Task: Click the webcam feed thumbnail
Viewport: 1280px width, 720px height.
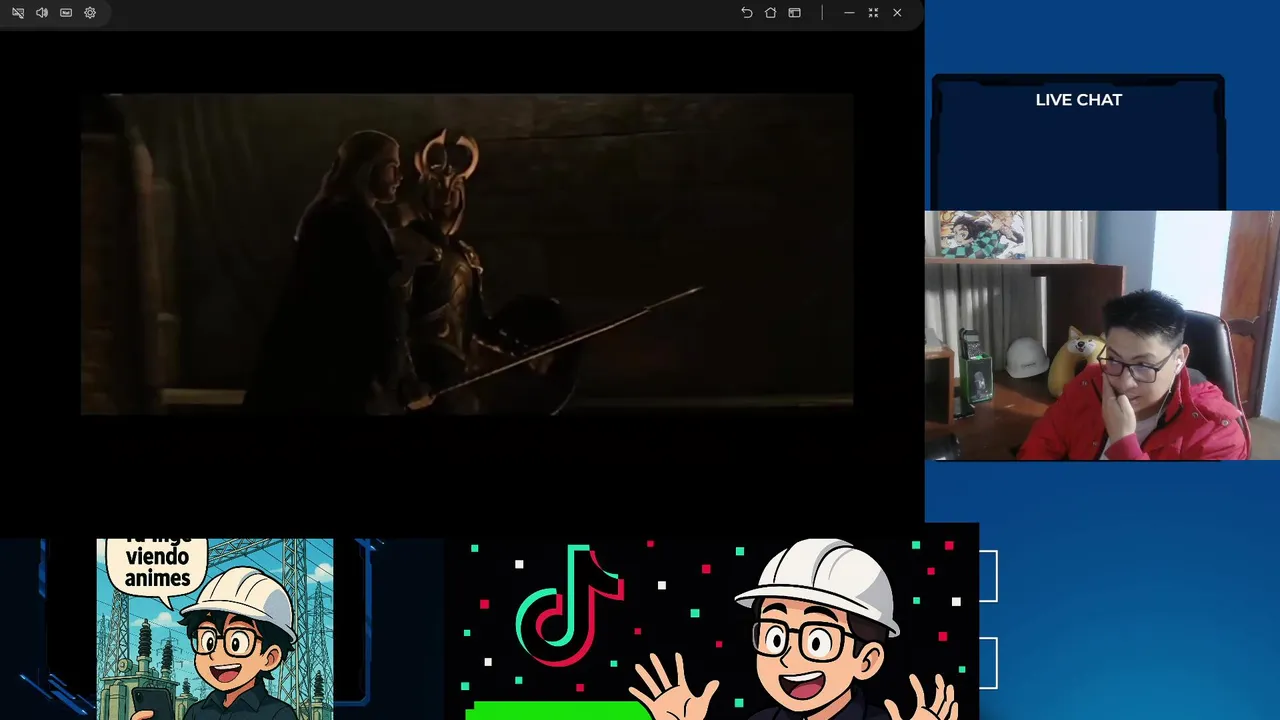Action: tap(1102, 335)
